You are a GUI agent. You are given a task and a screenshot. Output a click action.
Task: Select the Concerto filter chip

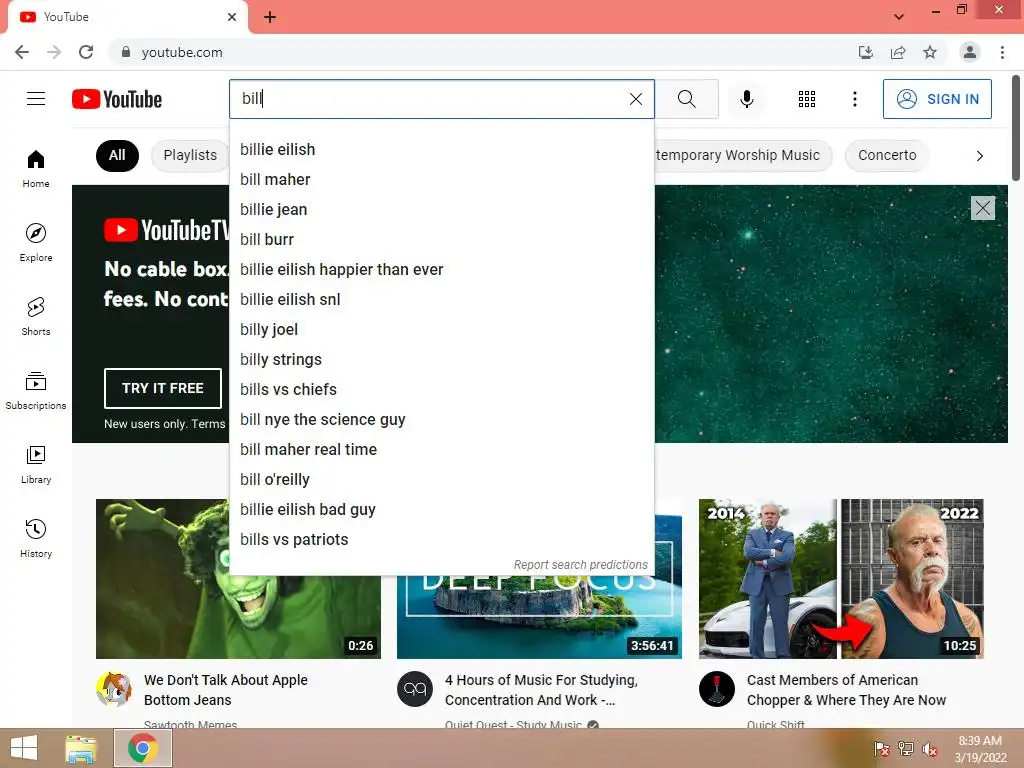(887, 155)
